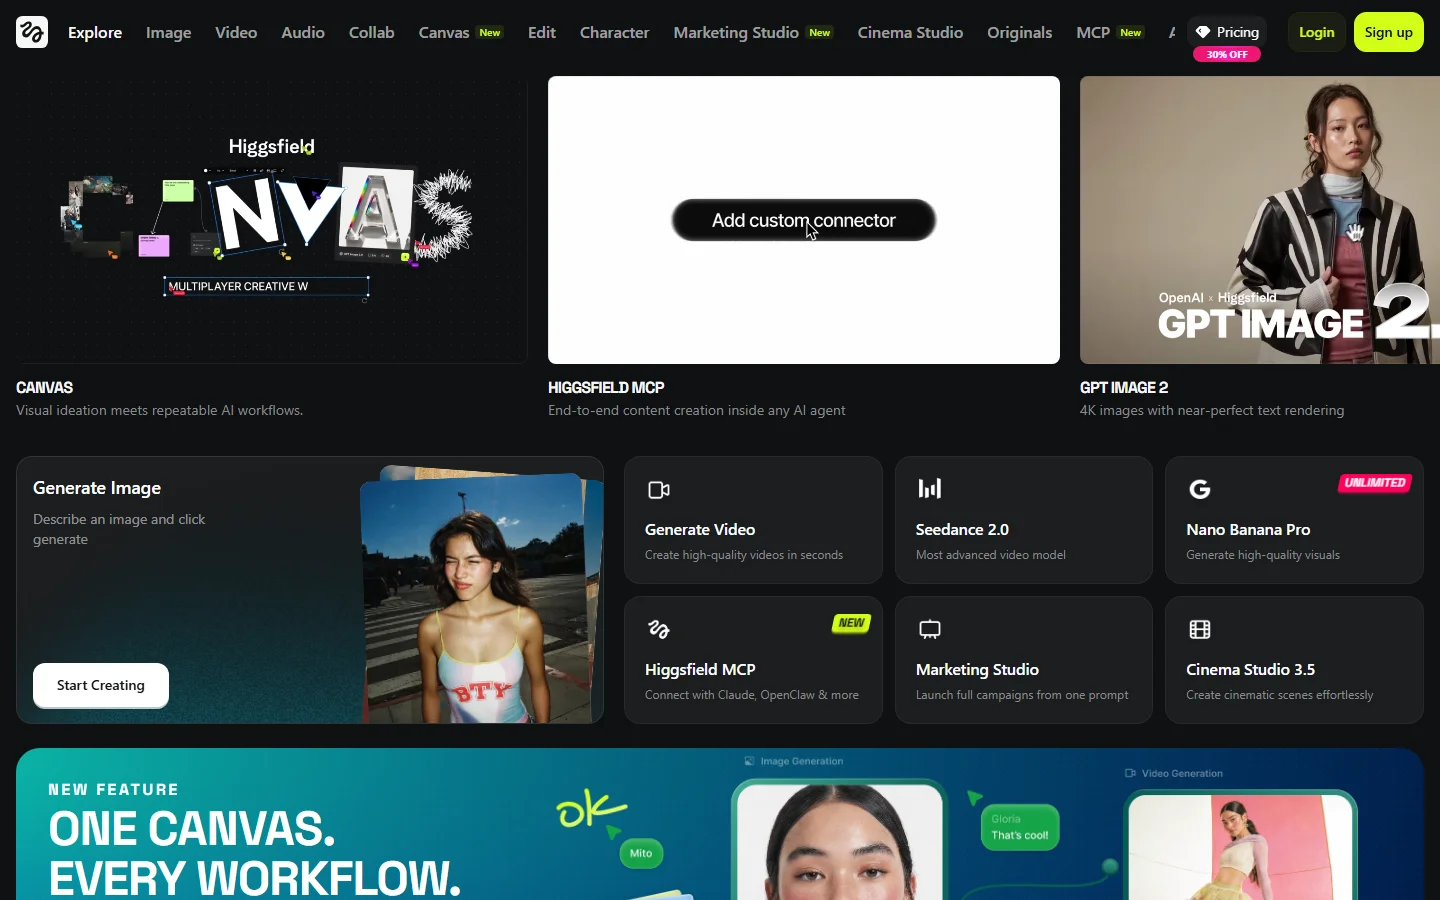The width and height of the screenshot is (1440, 900).
Task: Click the NEW FEATURE banner label
Action: [114, 789]
